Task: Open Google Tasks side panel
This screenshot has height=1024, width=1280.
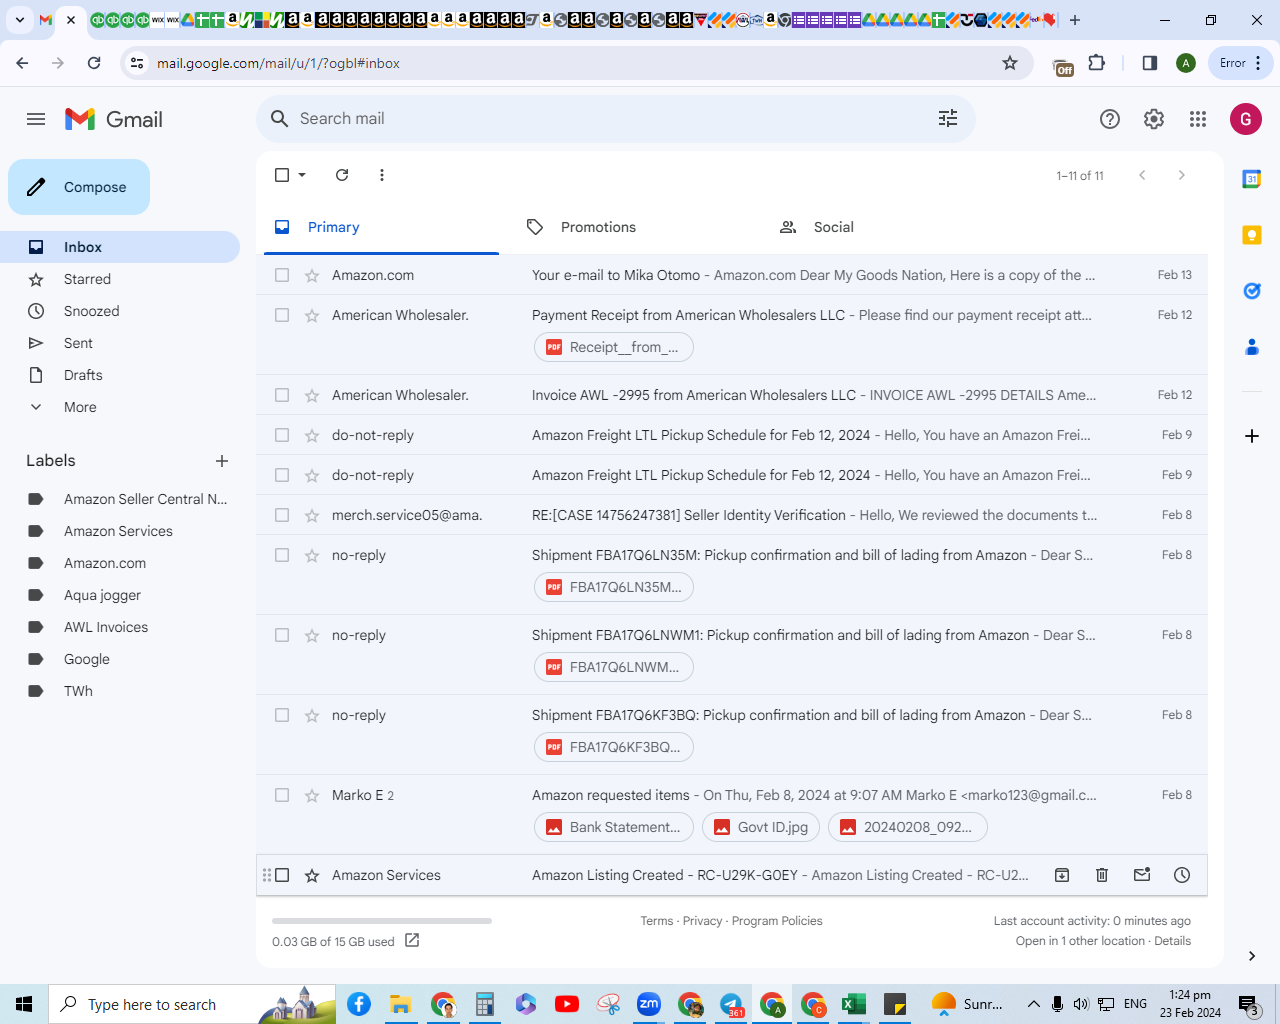Action: pyautogui.click(x=1251, y=291)
